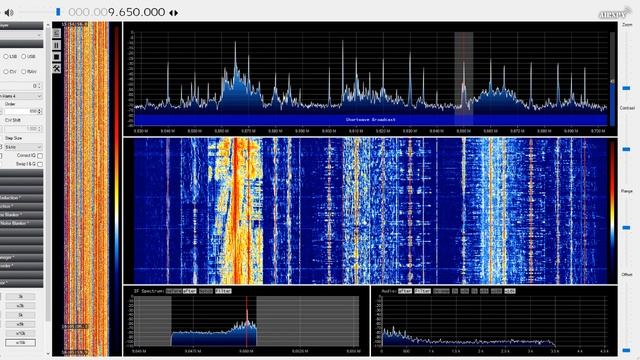Adjust the Contrast slider

[626, 149]
